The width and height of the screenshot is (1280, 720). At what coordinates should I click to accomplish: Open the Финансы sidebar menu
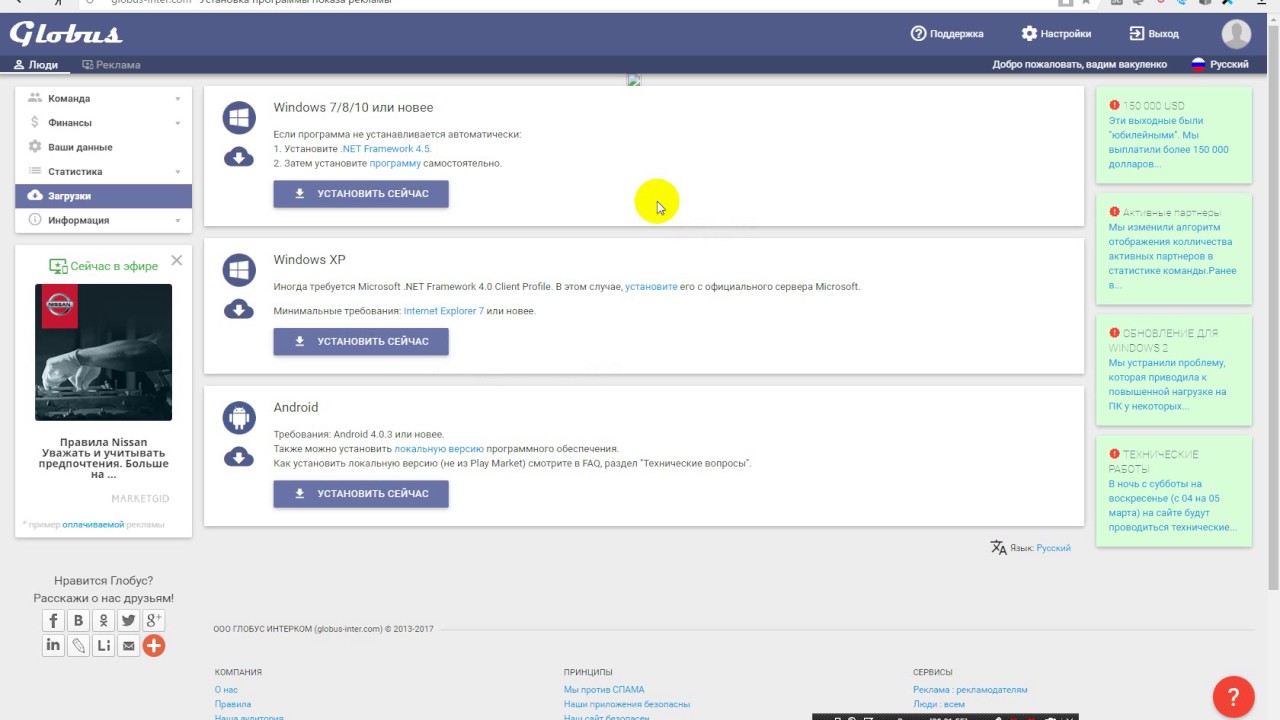tap(103, 123)
